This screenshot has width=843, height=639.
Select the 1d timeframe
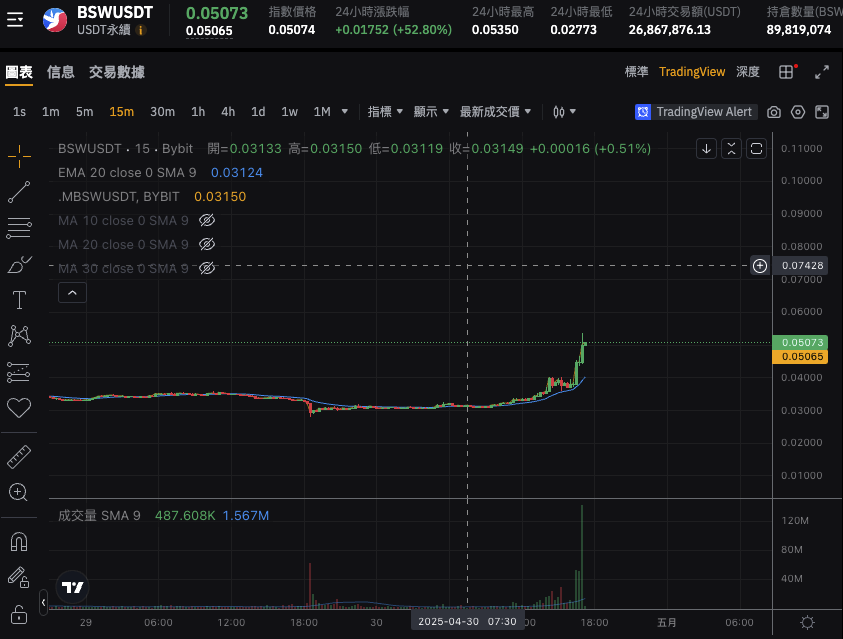[258, 112]
